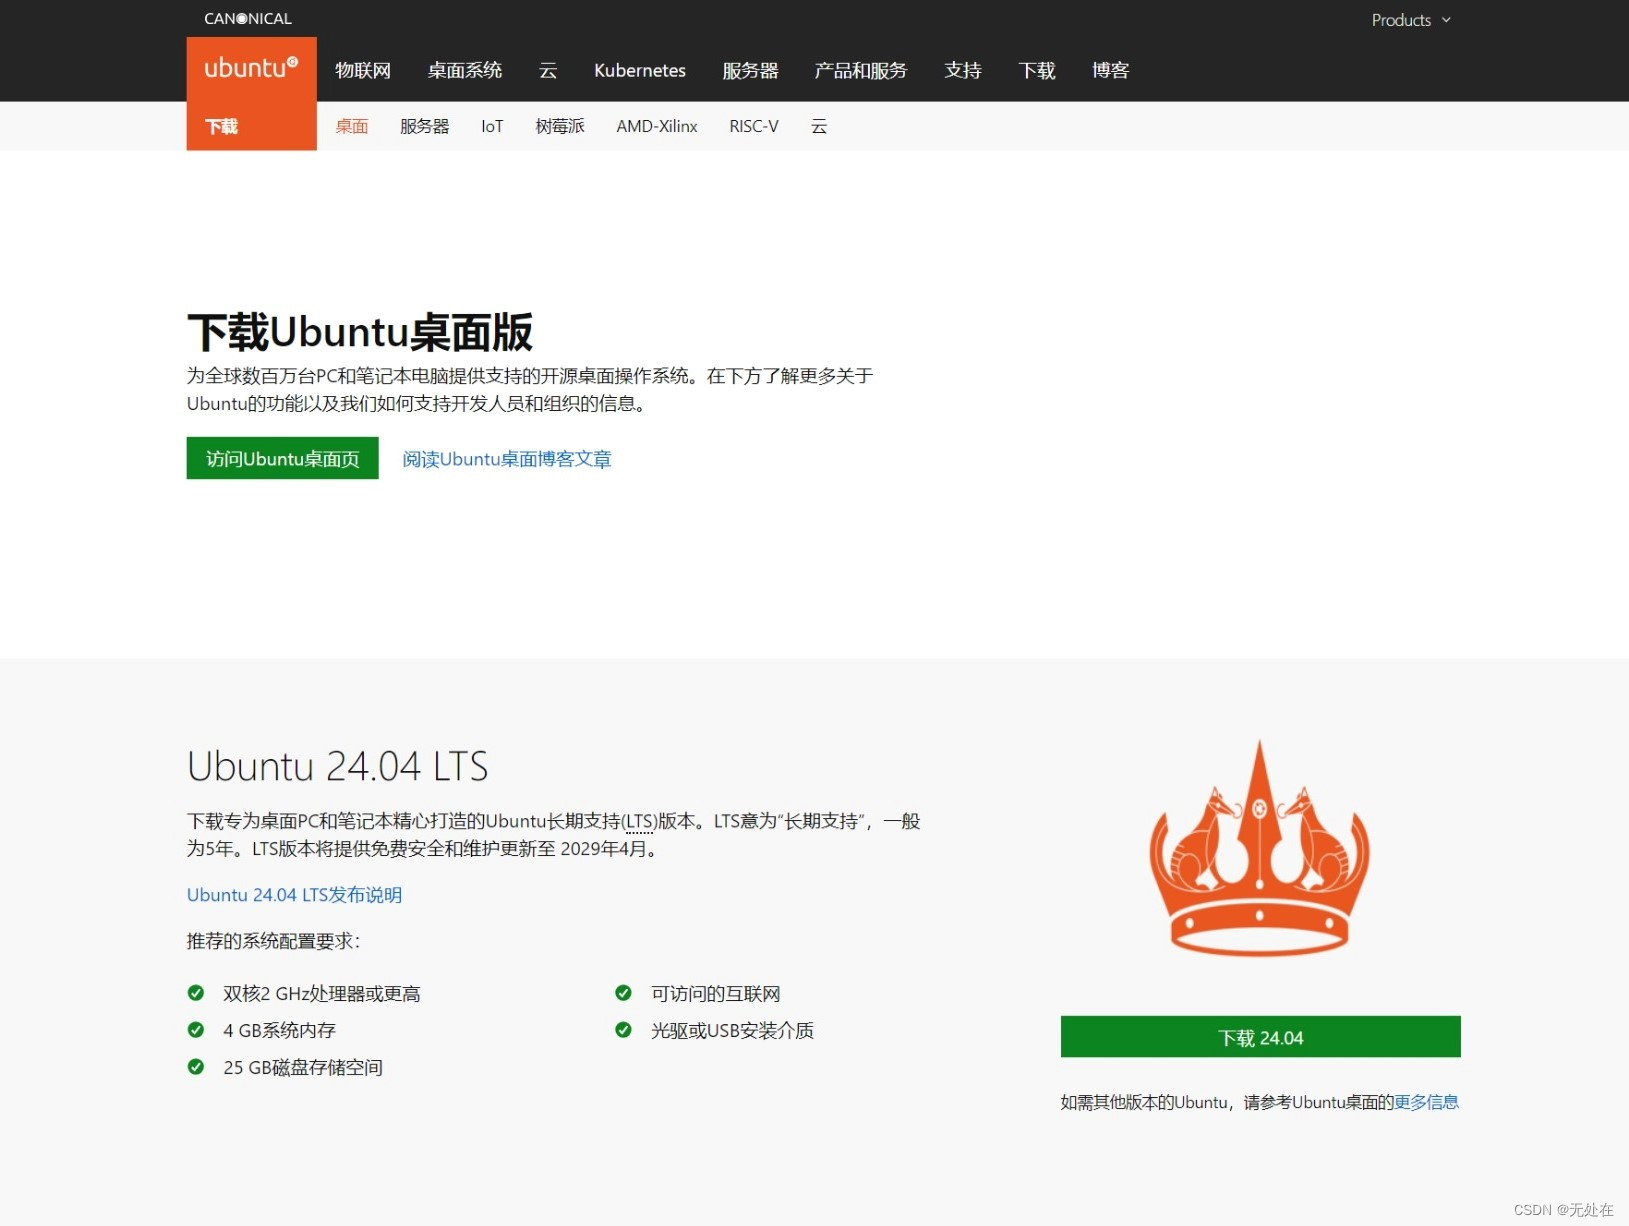Click green check icon beside 25 GB磁盘存储空间

click(196, 1067)
